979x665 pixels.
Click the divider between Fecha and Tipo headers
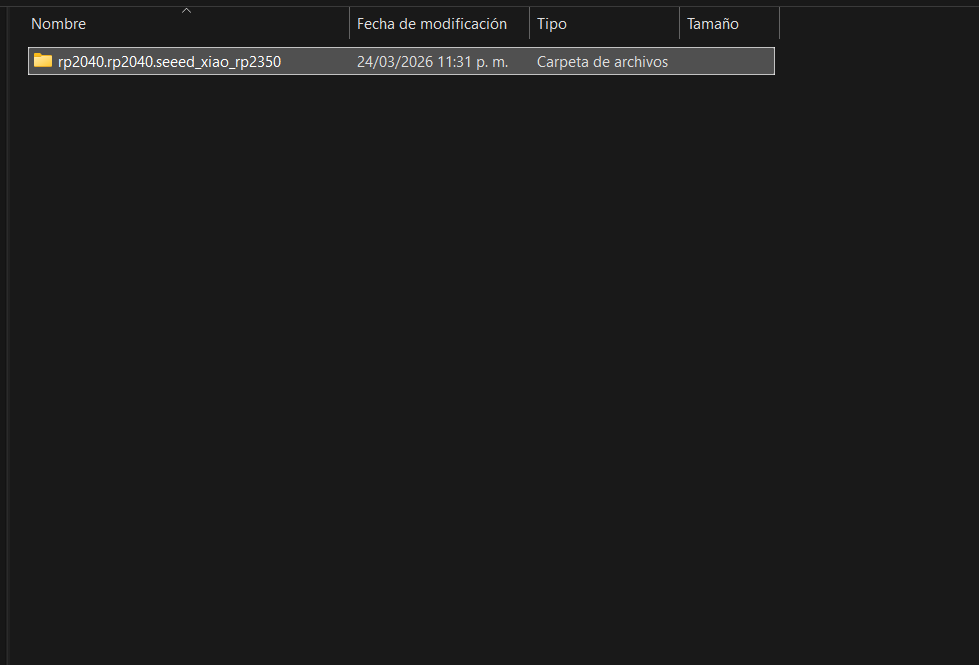(x=530, y=23)
